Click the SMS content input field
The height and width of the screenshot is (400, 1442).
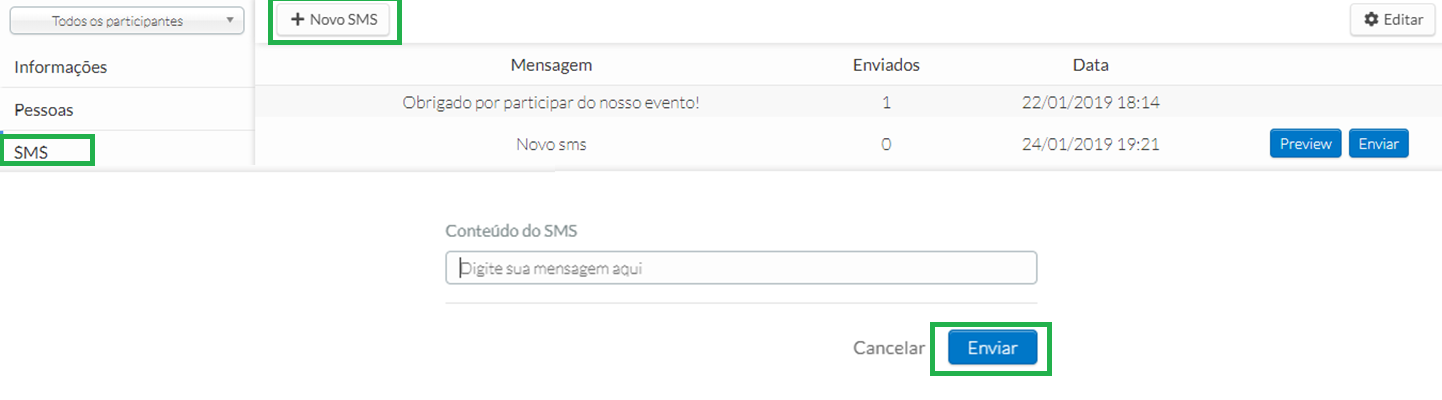(741, 268)
